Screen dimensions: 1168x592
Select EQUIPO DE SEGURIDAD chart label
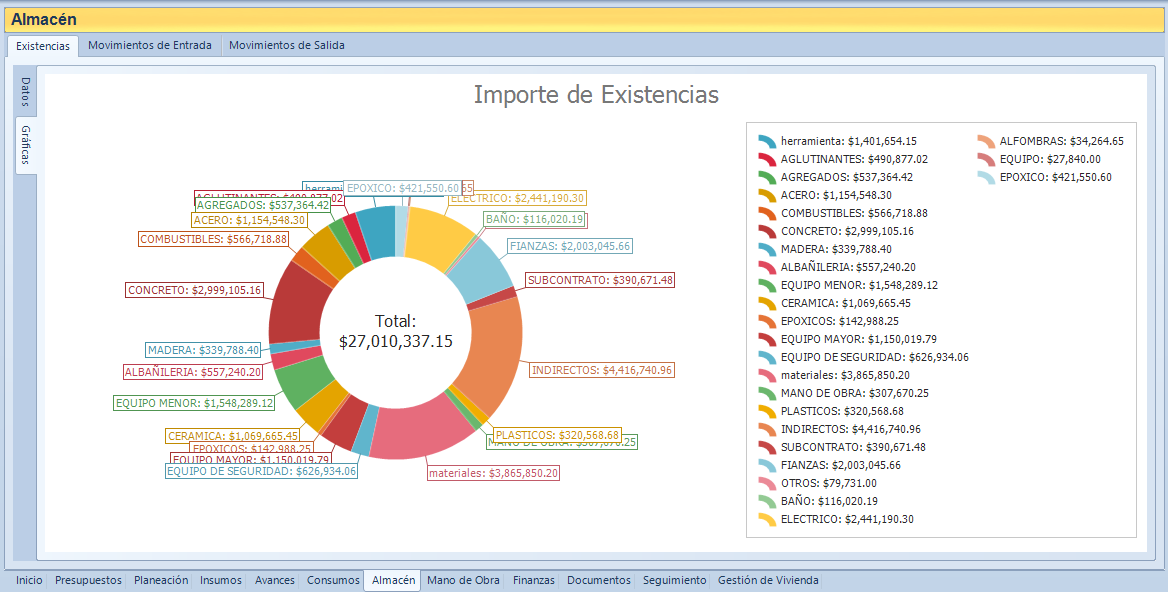[x=261, y=471]
